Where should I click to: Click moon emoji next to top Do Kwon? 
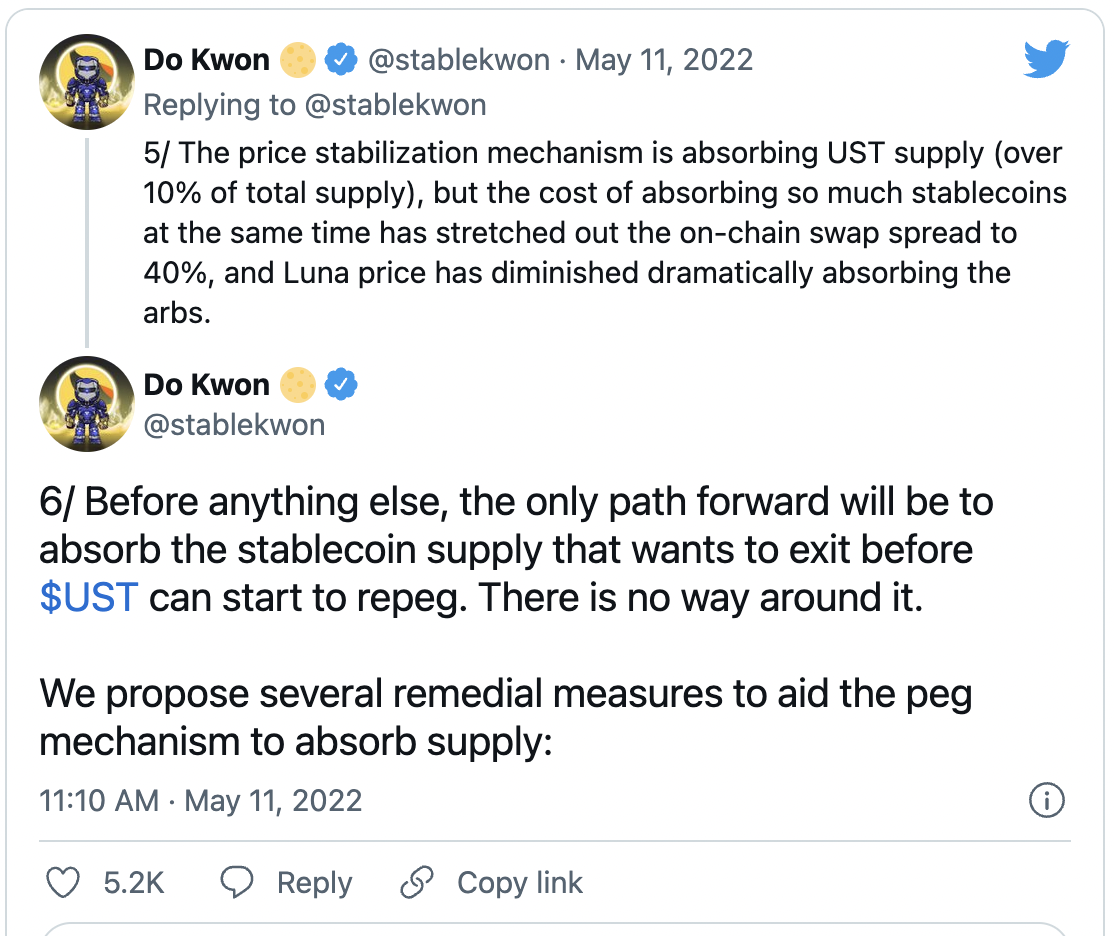coord(298,60)
